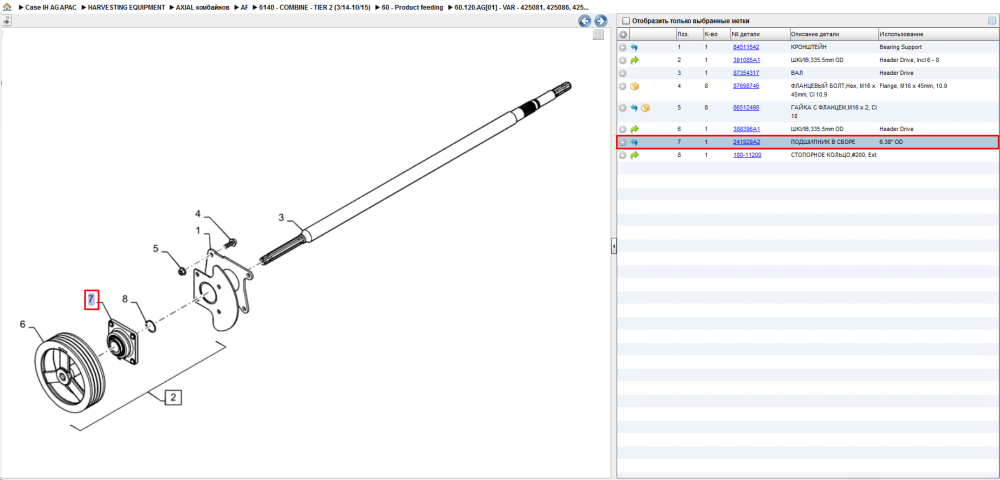Click the plus icon for part 100-11200
This screenshot has height=480, width=1000.
click(623, 155)
